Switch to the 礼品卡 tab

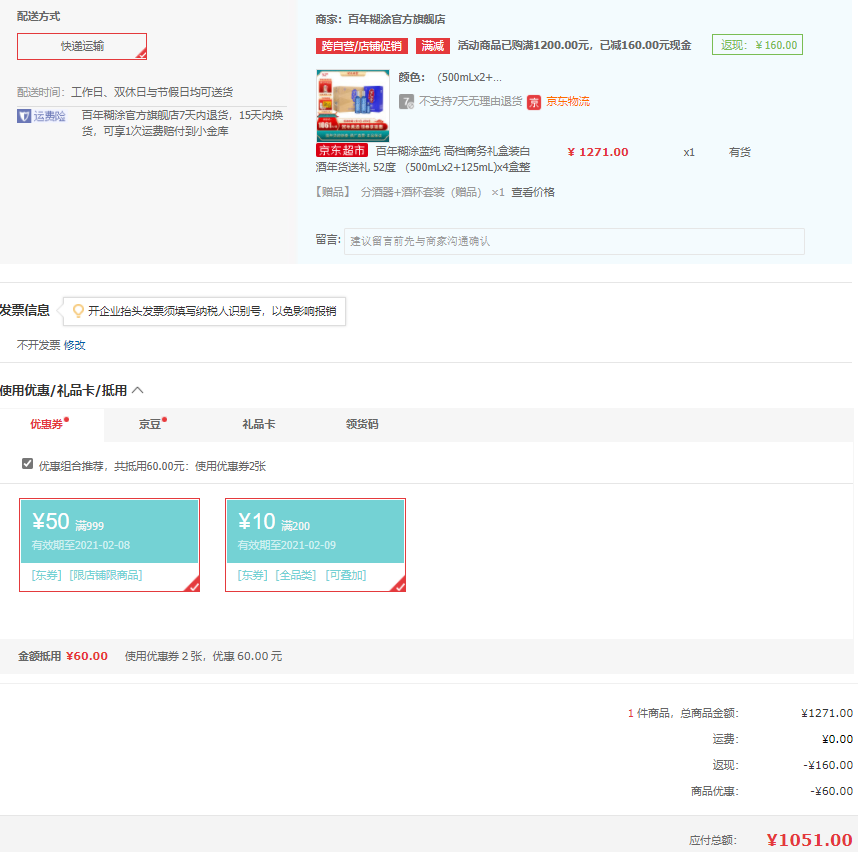pyautogui.click(x=259, y=424)
